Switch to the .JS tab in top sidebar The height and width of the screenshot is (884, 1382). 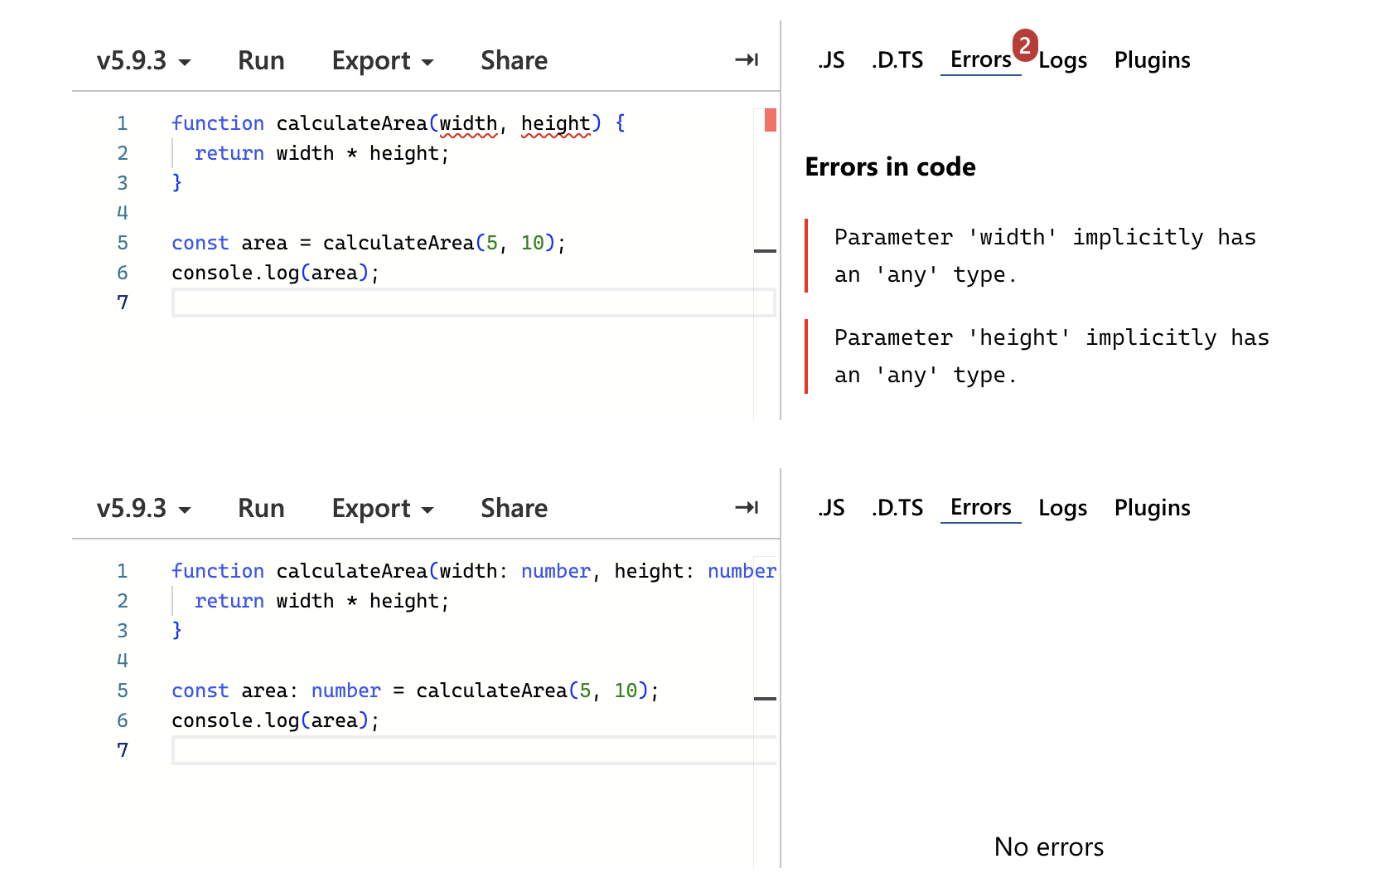pos(831,61)
